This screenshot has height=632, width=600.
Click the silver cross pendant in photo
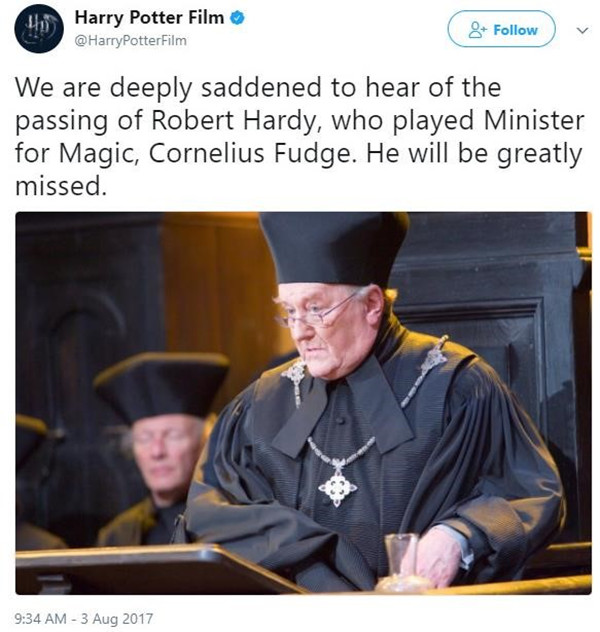click(338, 488)
